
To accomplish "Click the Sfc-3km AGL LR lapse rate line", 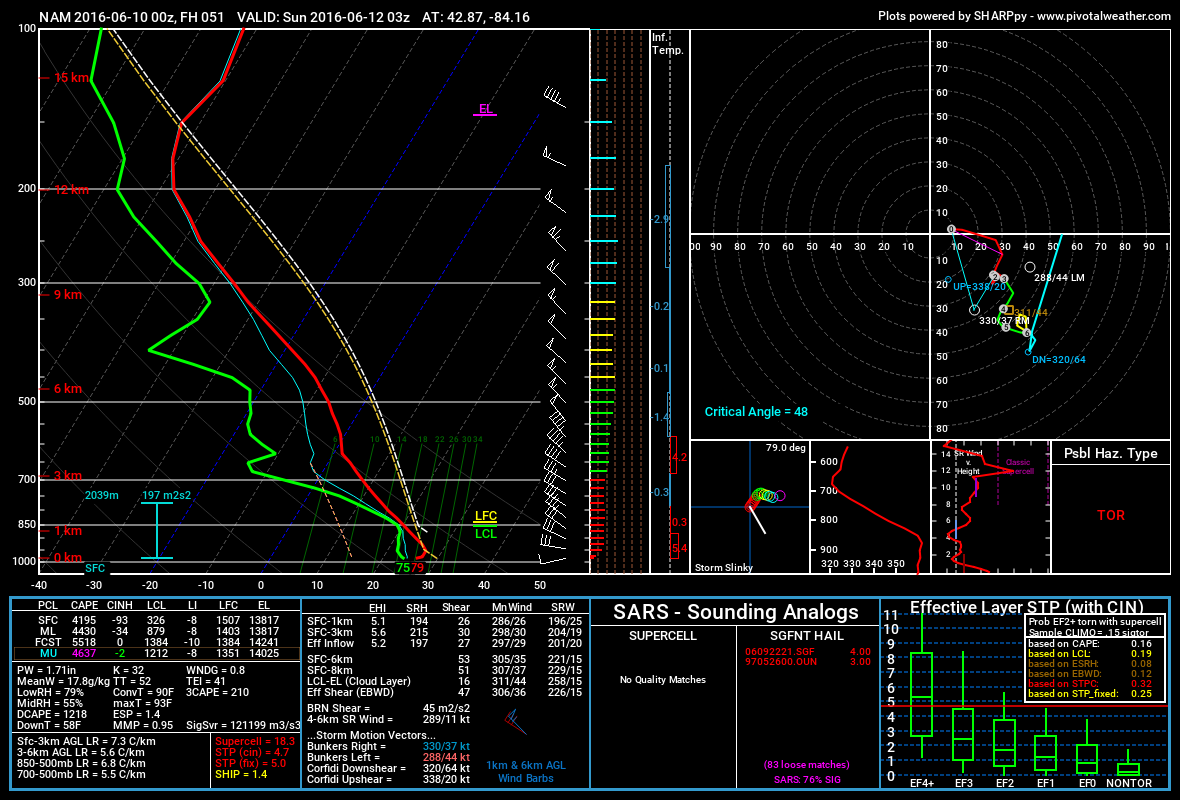I will 87,741.
